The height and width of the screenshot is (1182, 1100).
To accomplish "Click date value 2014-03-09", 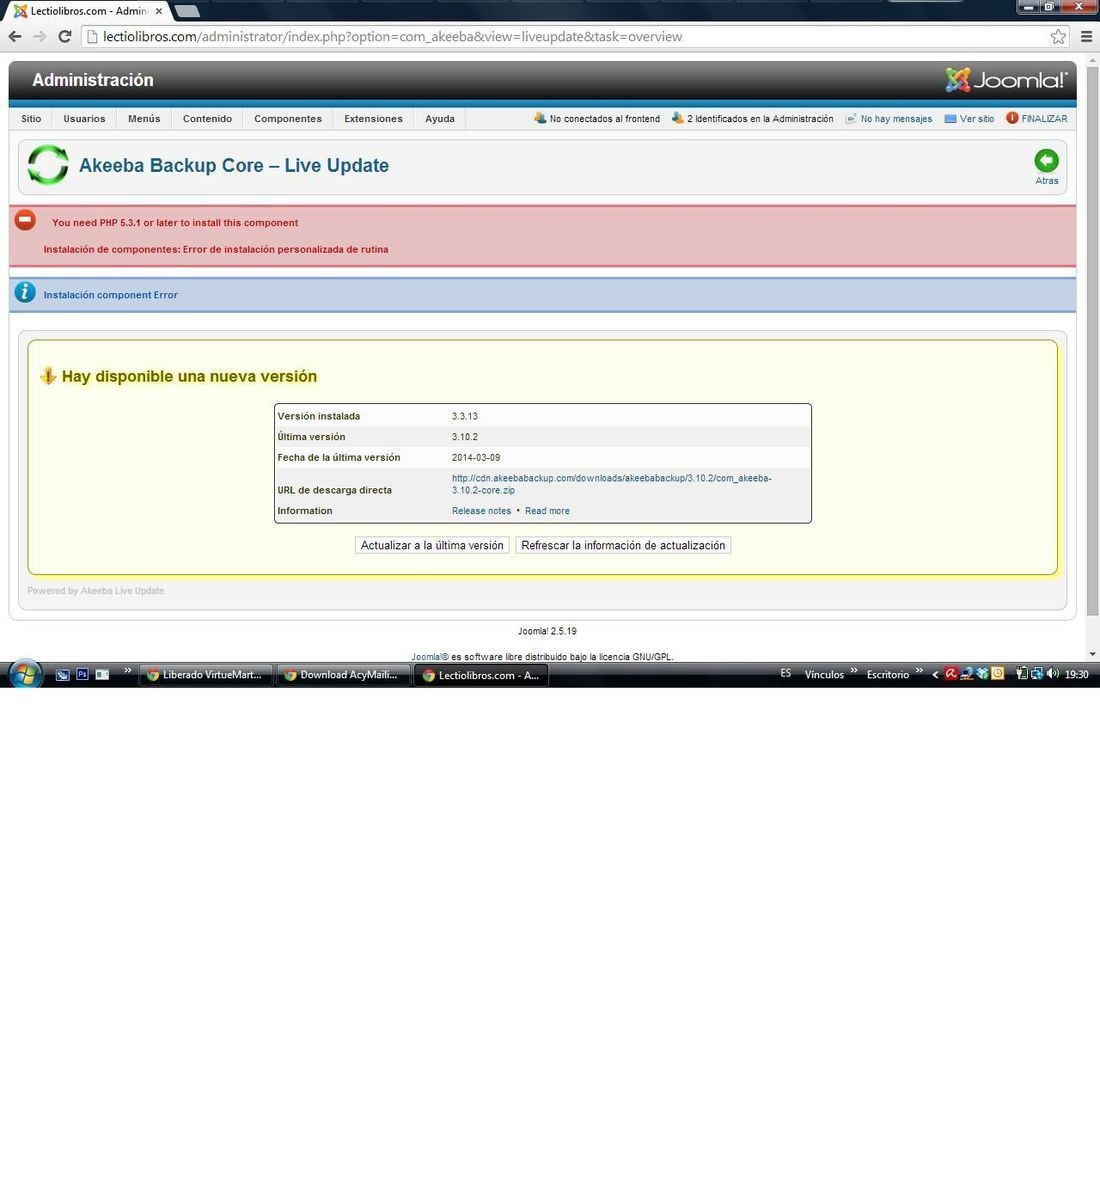I will click(x=476, y=458).
